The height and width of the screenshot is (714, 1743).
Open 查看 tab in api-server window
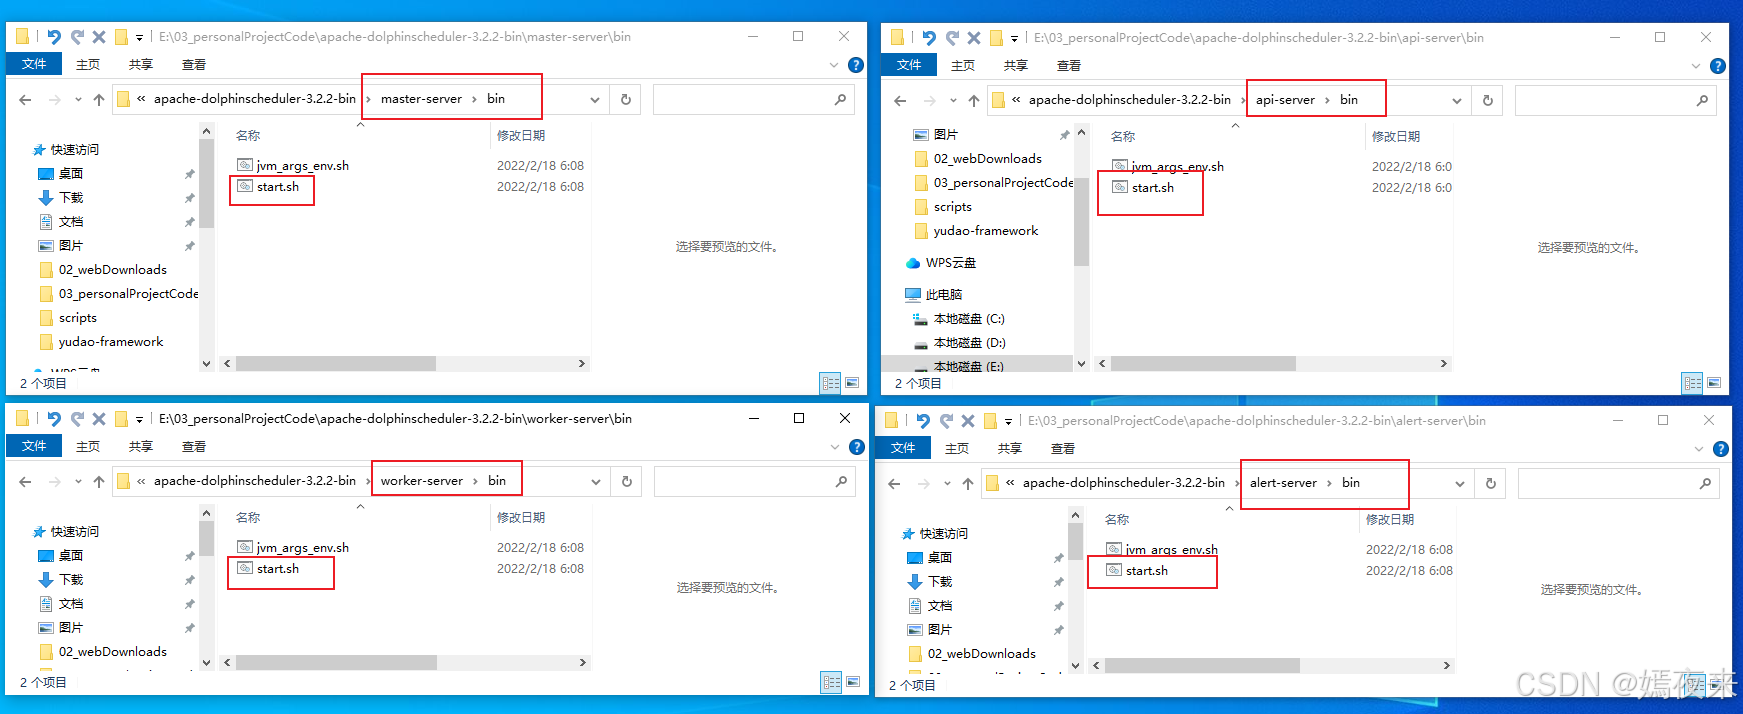1069,65
